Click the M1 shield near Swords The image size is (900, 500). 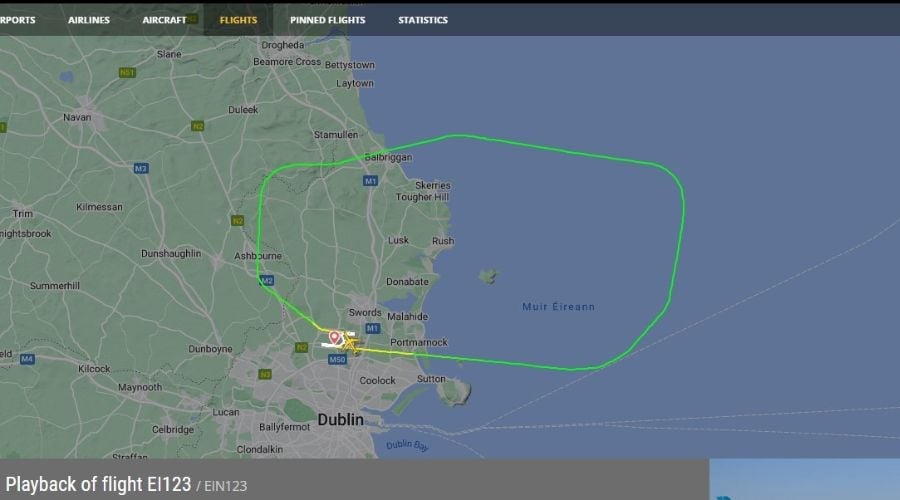point(373,328)
